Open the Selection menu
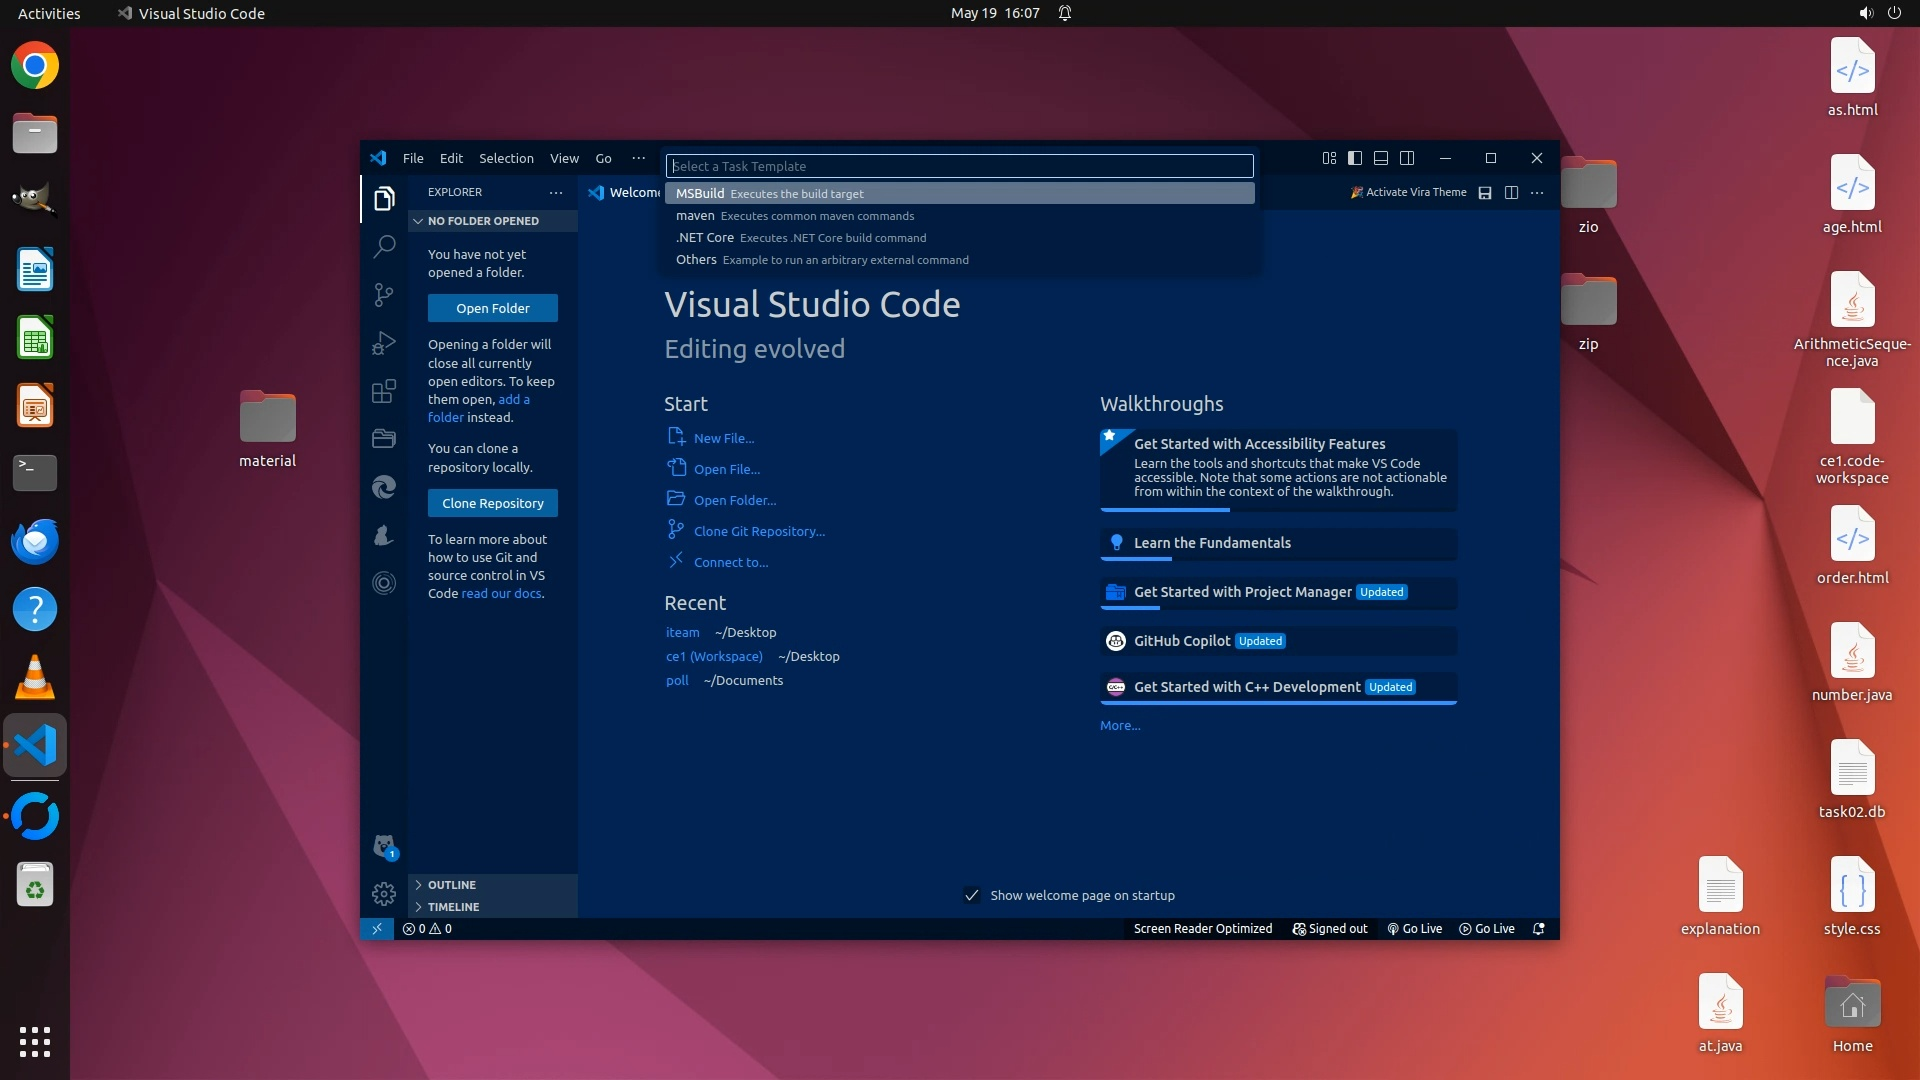 click(506, 158)
